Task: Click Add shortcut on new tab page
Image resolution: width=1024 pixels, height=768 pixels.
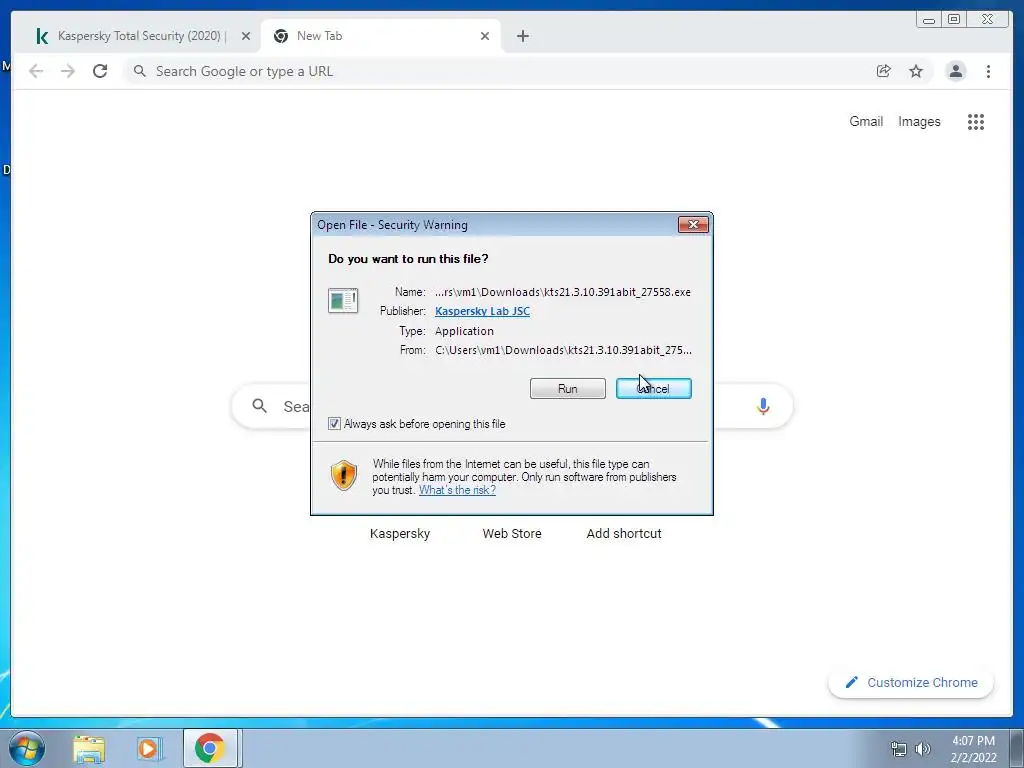Action: pos(624,534)
